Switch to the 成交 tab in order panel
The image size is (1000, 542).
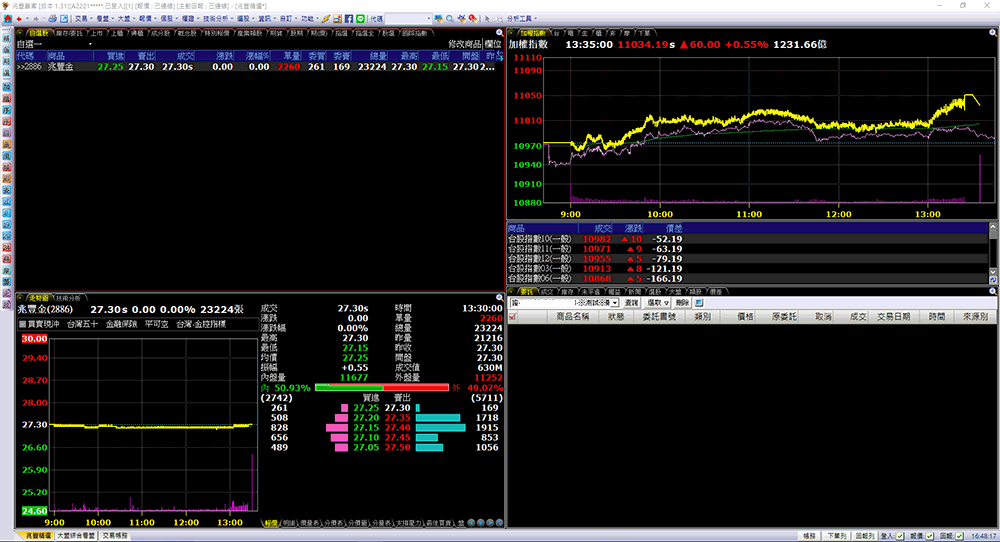point(546,291)
